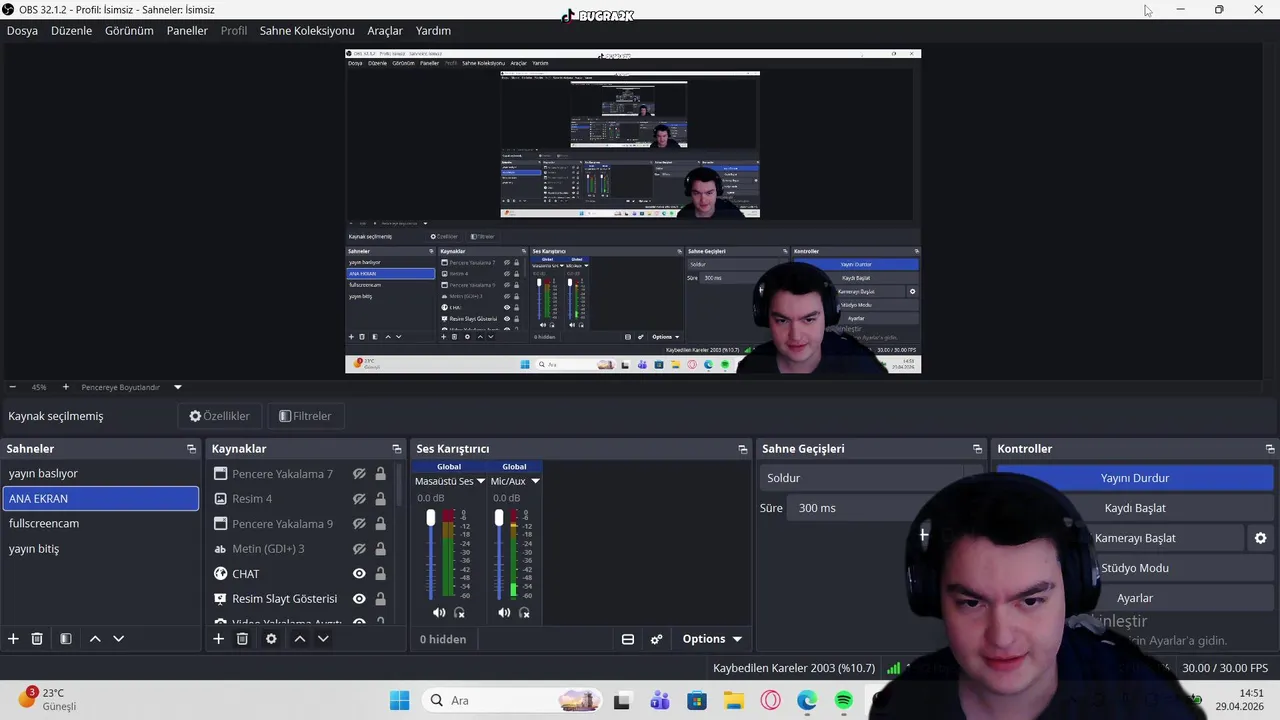Add a new scene with plus icon
Viewport: 1280px width, 720px height.
pos(13,639)
